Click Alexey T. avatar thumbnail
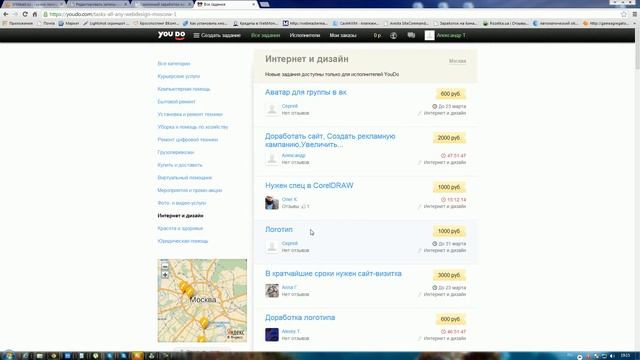 tap(272, 335)
